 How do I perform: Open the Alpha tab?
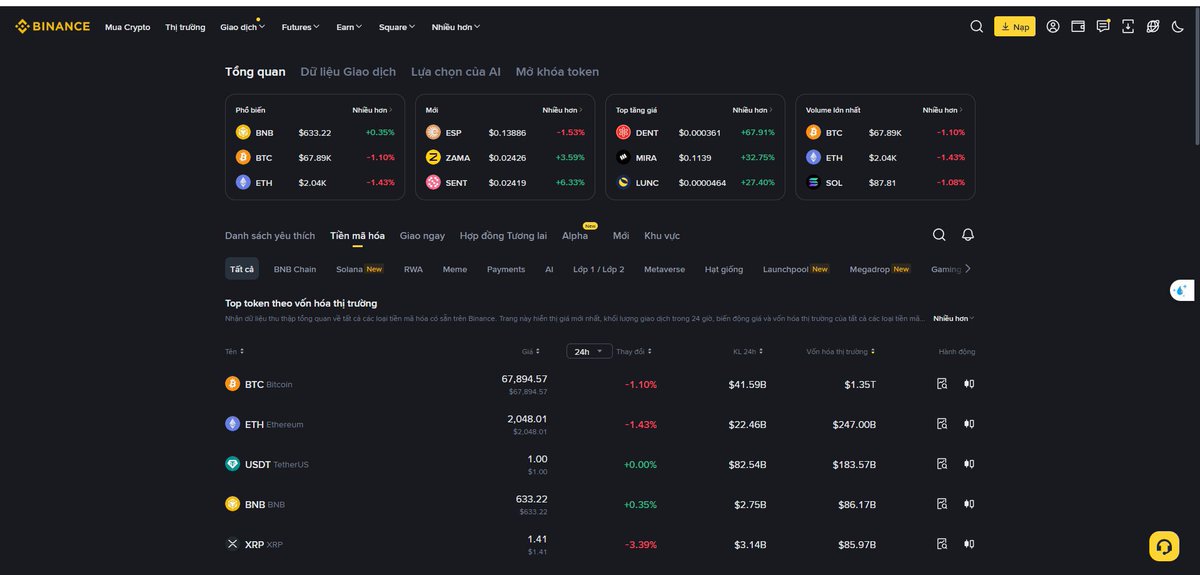[575, 236]
